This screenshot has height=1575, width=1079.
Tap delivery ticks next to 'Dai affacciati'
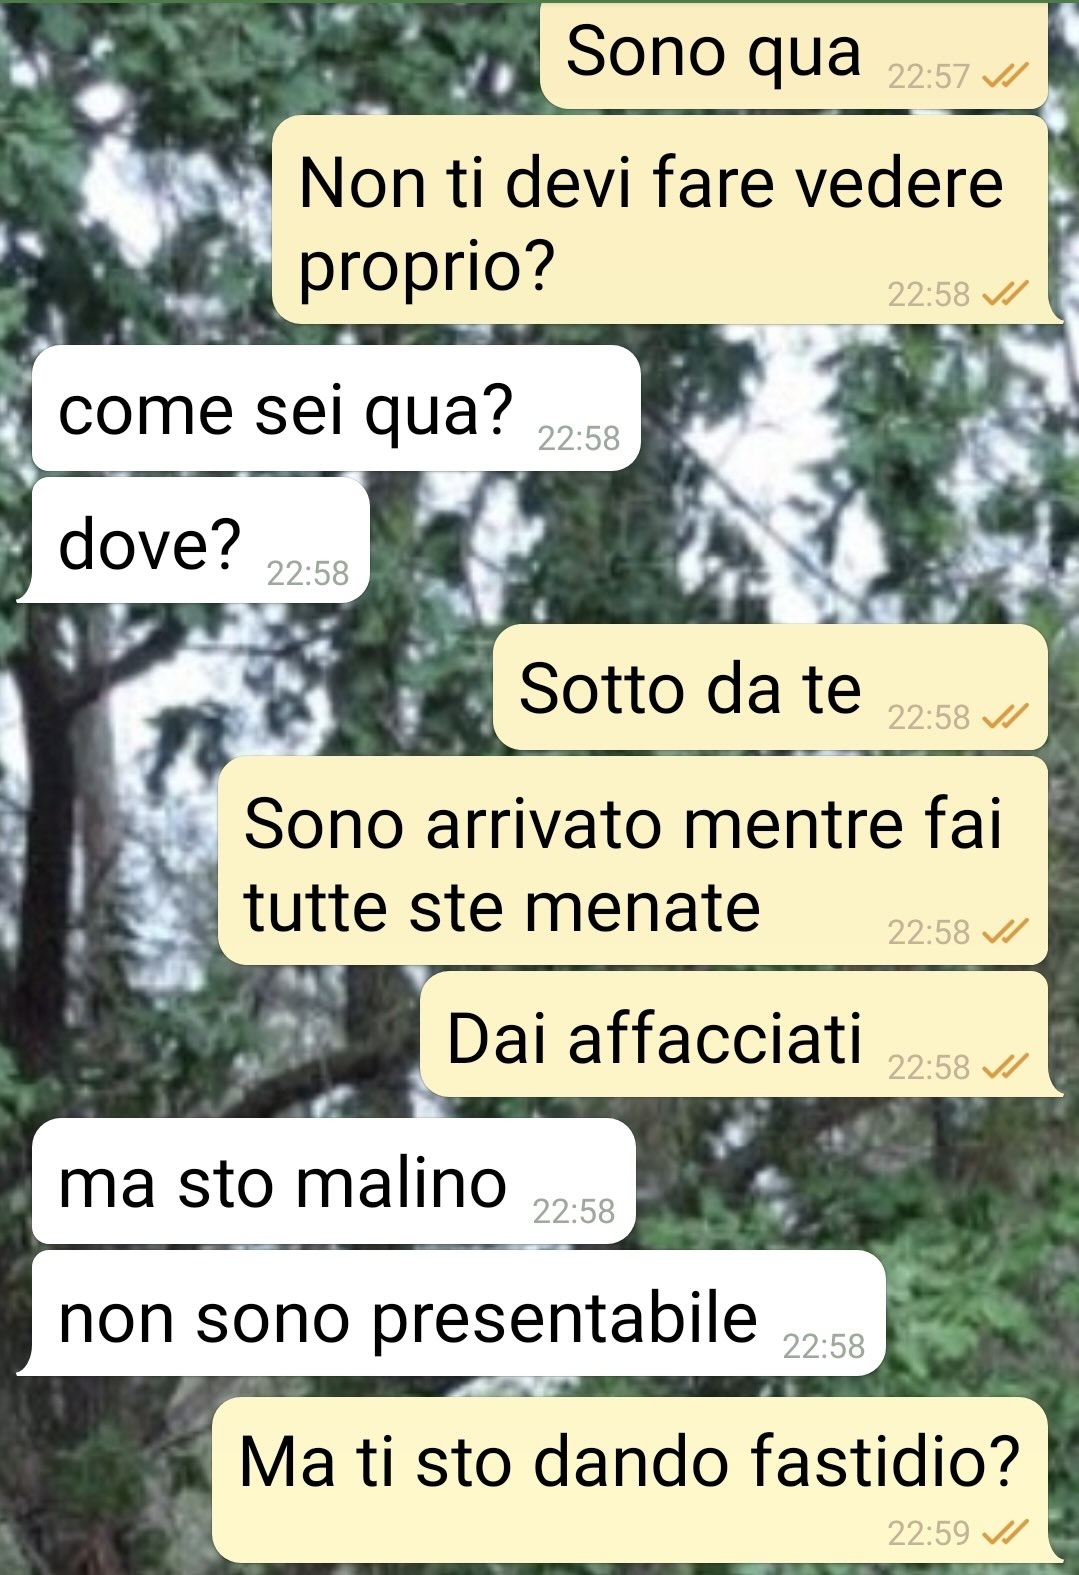click(1004, 1067)
